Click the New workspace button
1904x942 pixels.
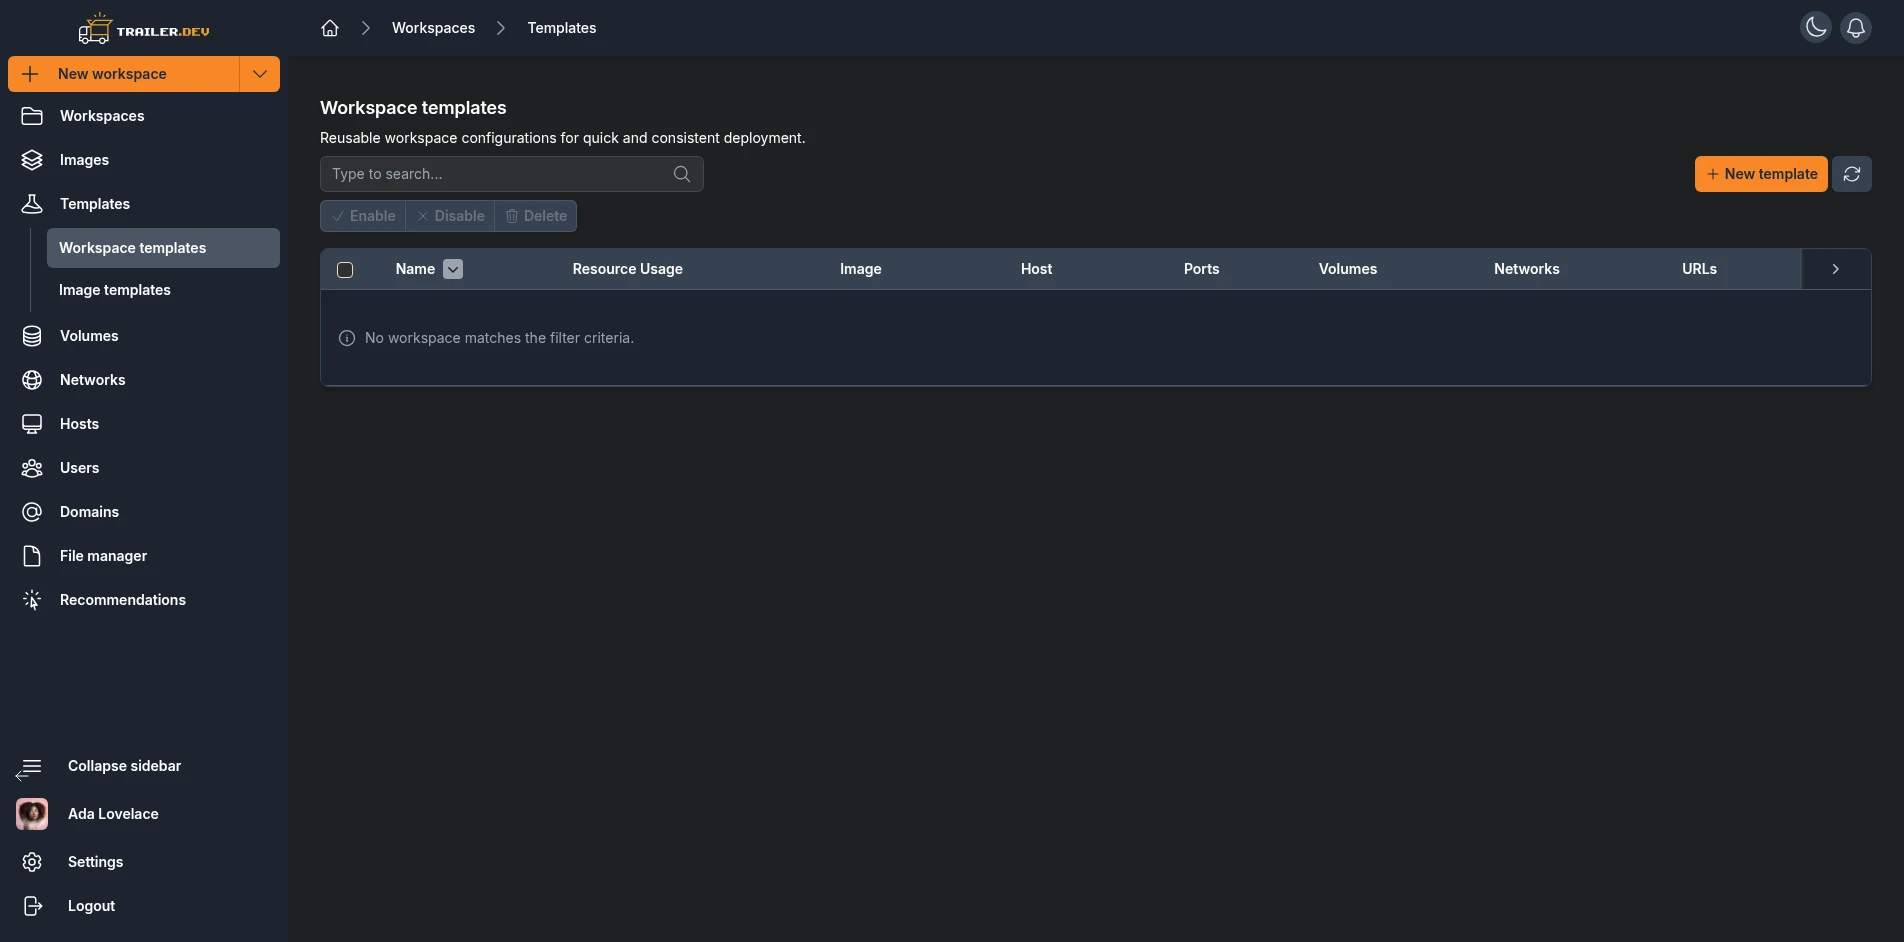pos(124,74)
